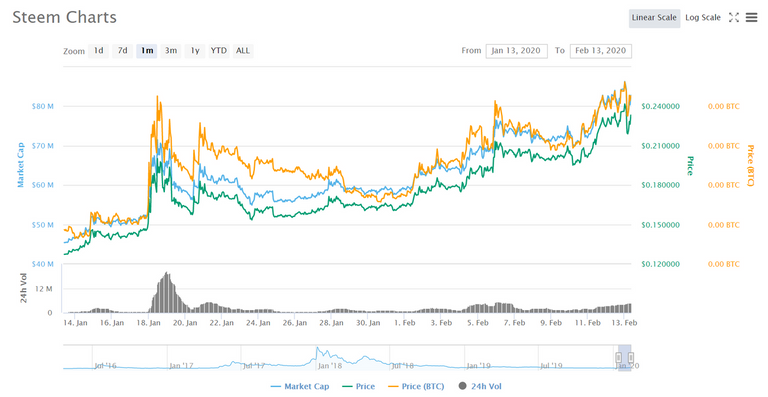Screen dimensions: 768x397
Task: Select the 1d zoom range
Action: [98, 50]
